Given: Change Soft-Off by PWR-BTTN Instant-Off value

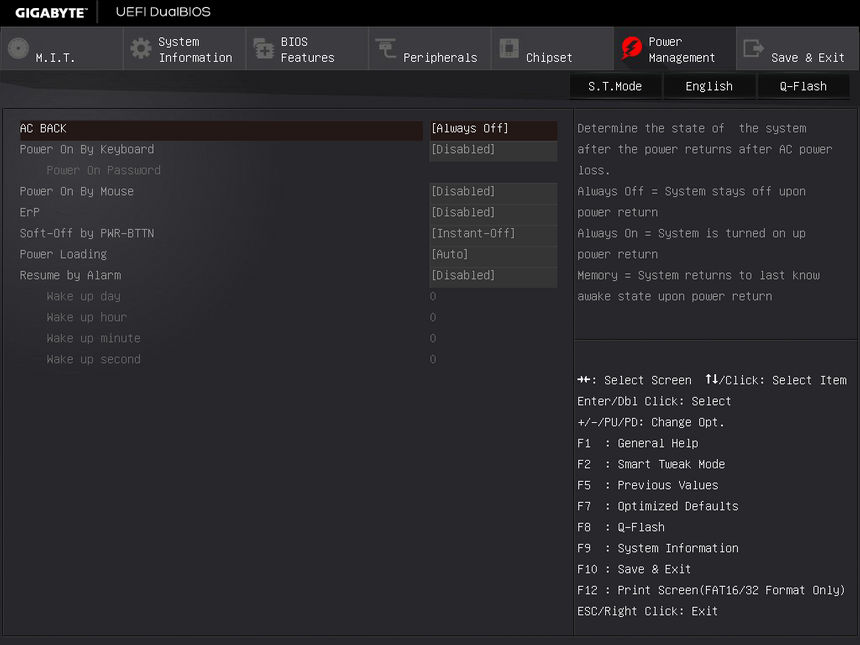Looking at the screenshot, I should 493,234.
